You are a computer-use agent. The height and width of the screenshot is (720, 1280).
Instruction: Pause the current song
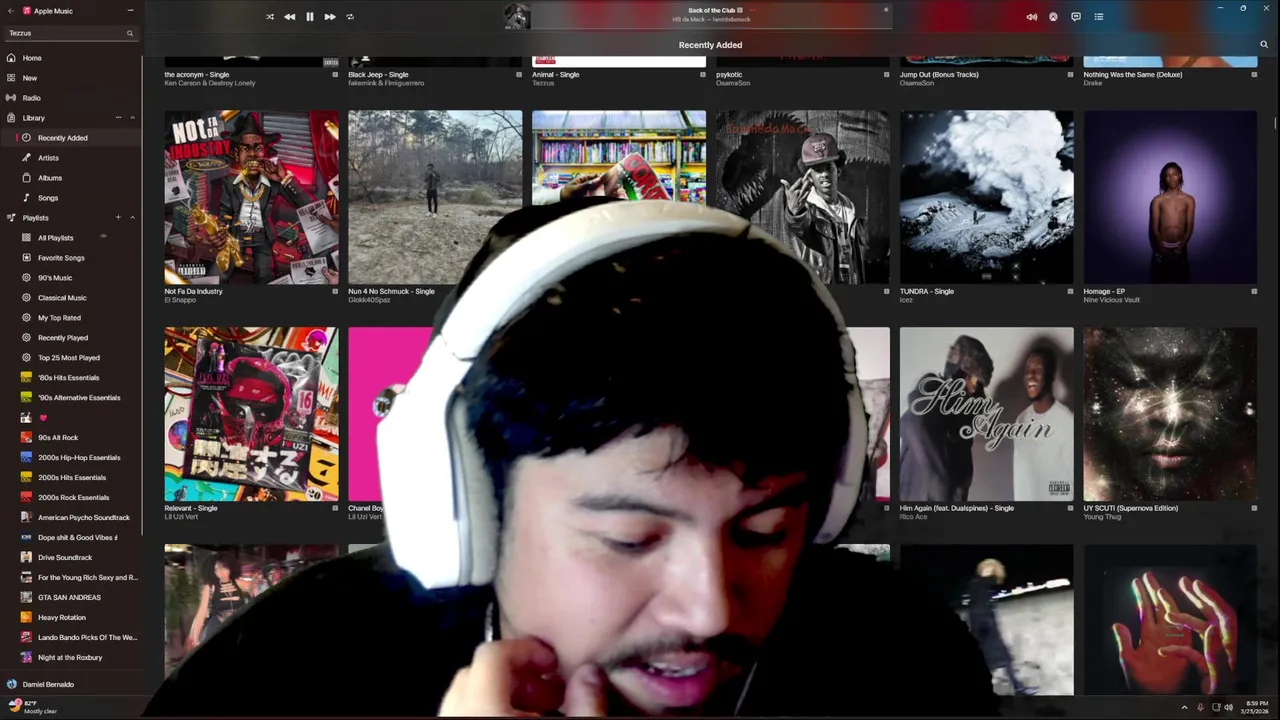point(310,17)
